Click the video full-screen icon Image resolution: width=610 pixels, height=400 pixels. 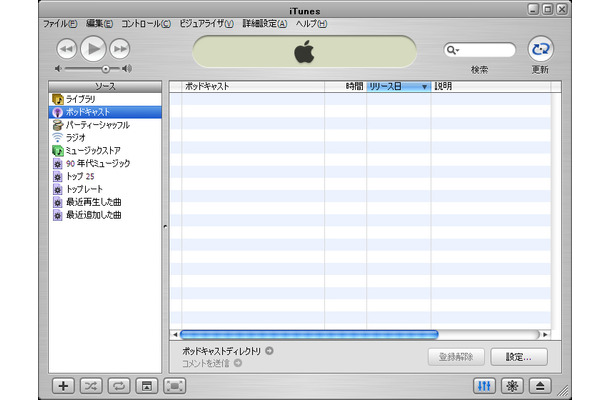(175, 386)
